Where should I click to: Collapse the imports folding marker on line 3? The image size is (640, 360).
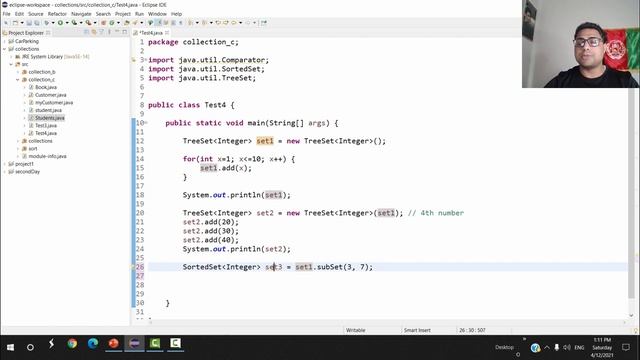146,60
